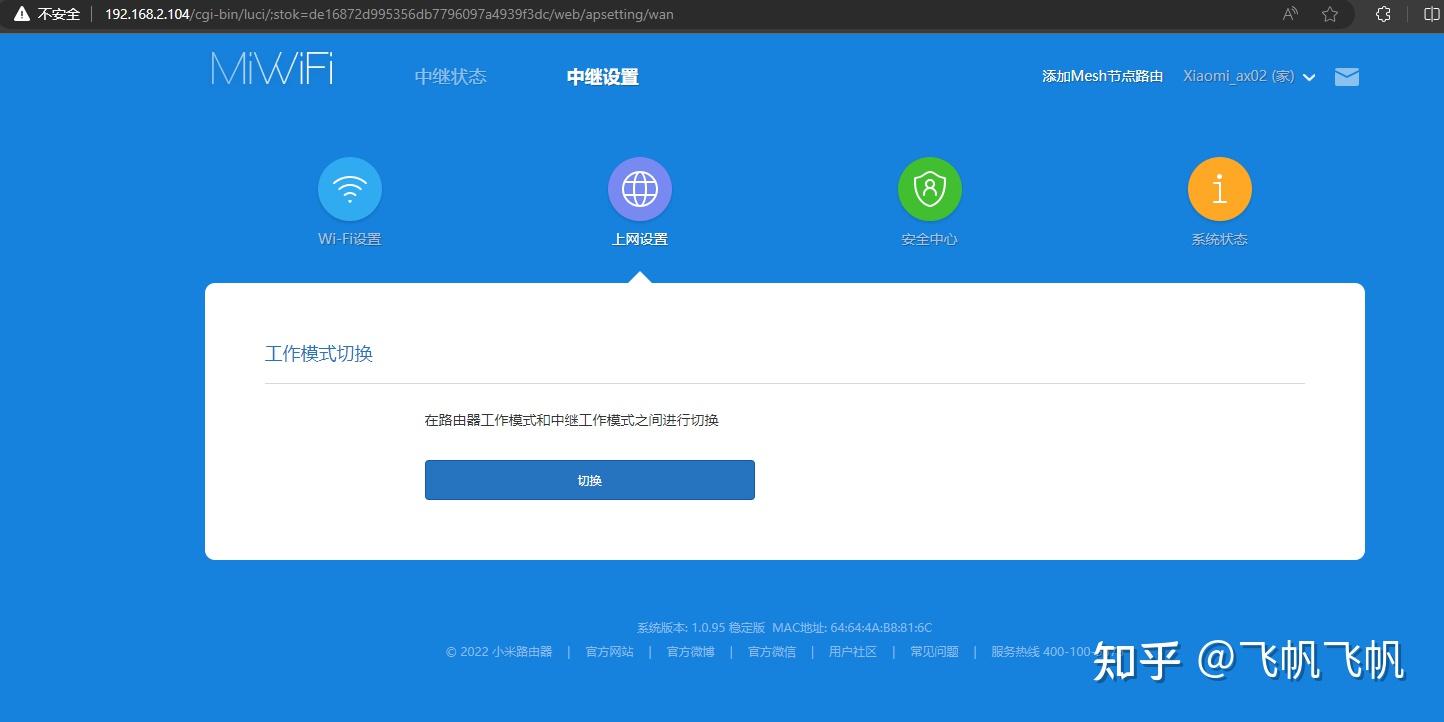The width and height of the screenshot is (1444, 722).
Task: Open the Wi-Fi设置 wireless settings icon
Action: pos(349,188)
